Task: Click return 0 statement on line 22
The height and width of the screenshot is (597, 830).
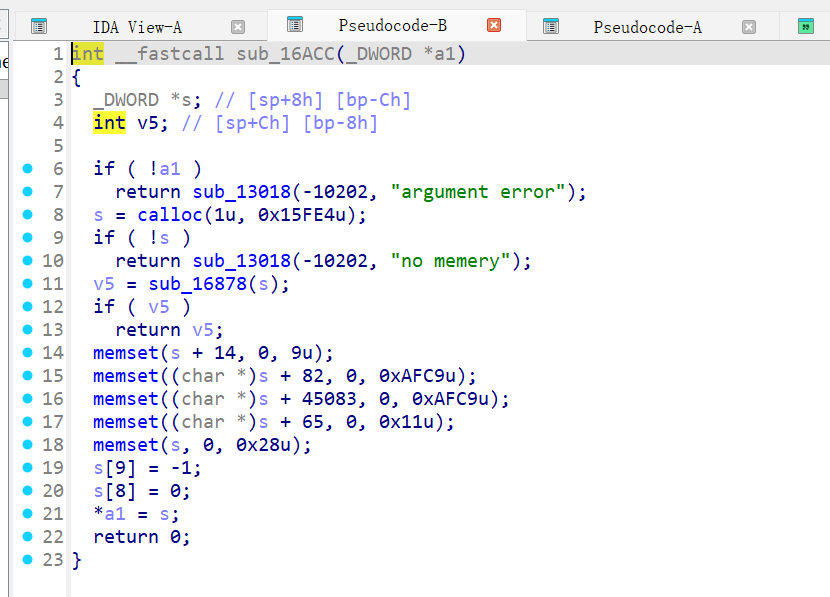Action: pyautogui.click(x=142, y=537)
